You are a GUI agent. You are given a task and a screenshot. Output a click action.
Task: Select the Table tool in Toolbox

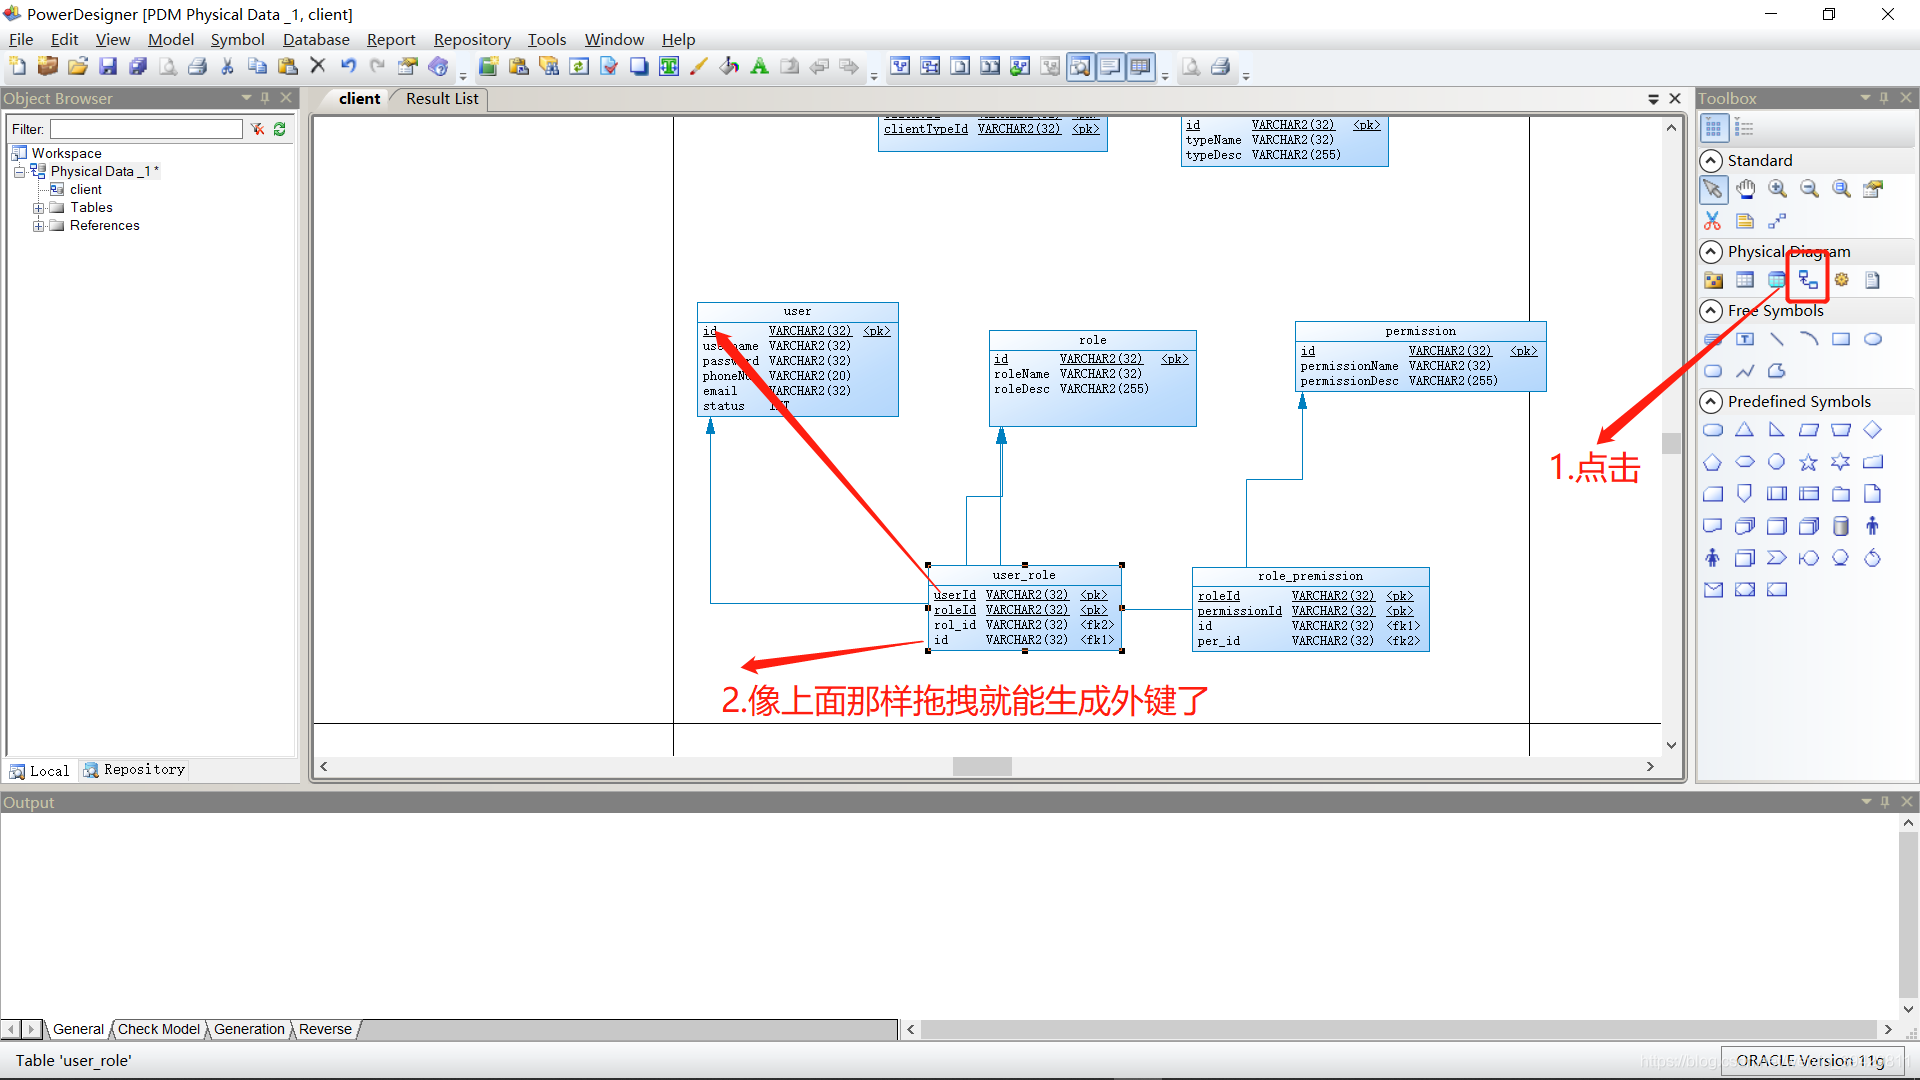coord(1745,280)
